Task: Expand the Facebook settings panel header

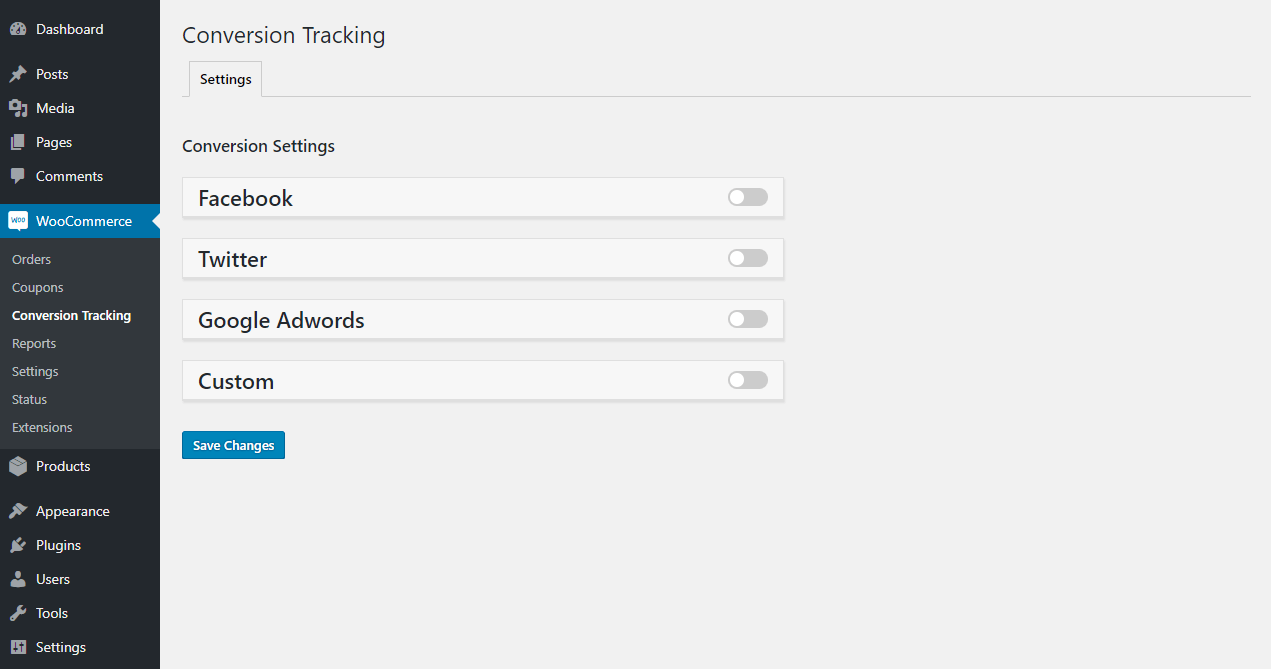Action: [483, 198]
